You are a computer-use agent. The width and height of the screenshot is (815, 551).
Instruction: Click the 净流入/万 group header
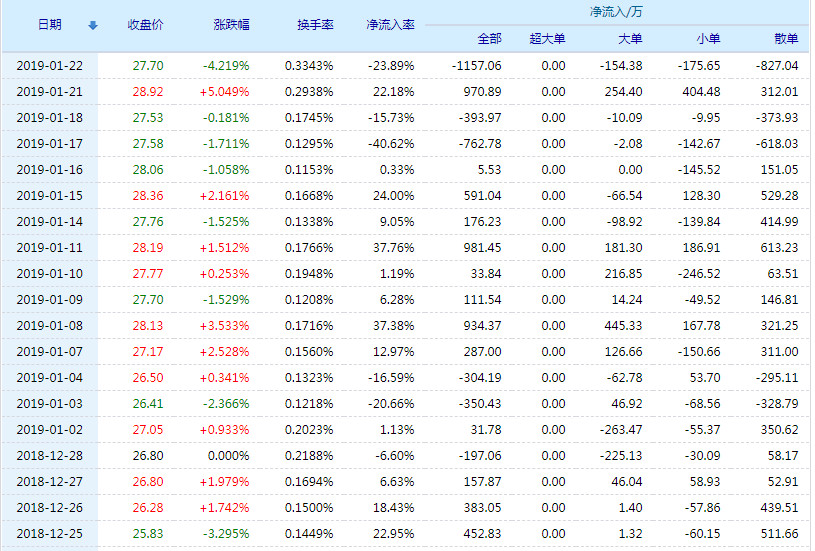click(615, 12)
